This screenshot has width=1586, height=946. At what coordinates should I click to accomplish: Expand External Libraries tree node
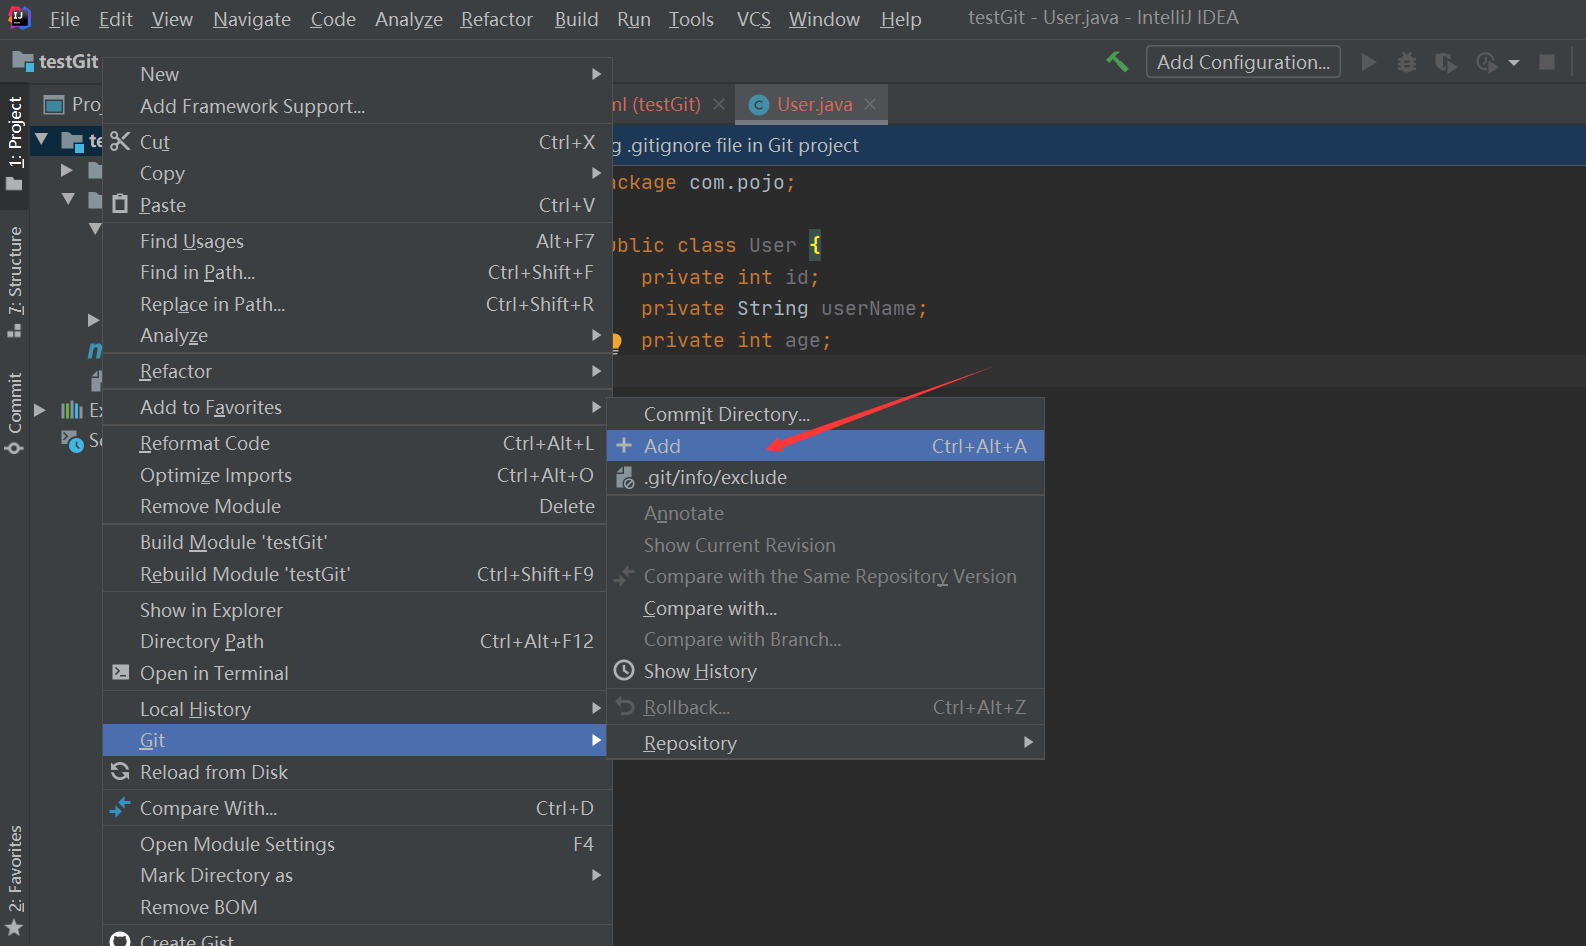click(x=40, y=409)
